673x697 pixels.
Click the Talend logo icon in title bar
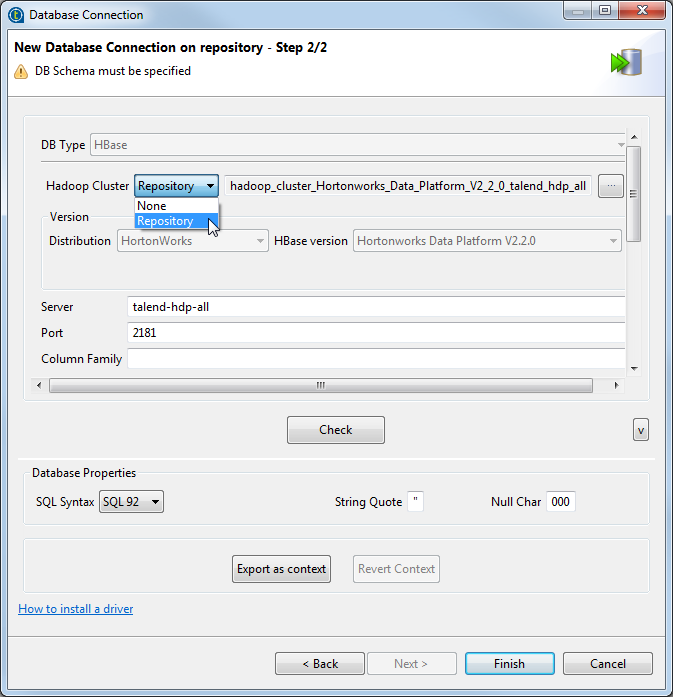[16, 15]
